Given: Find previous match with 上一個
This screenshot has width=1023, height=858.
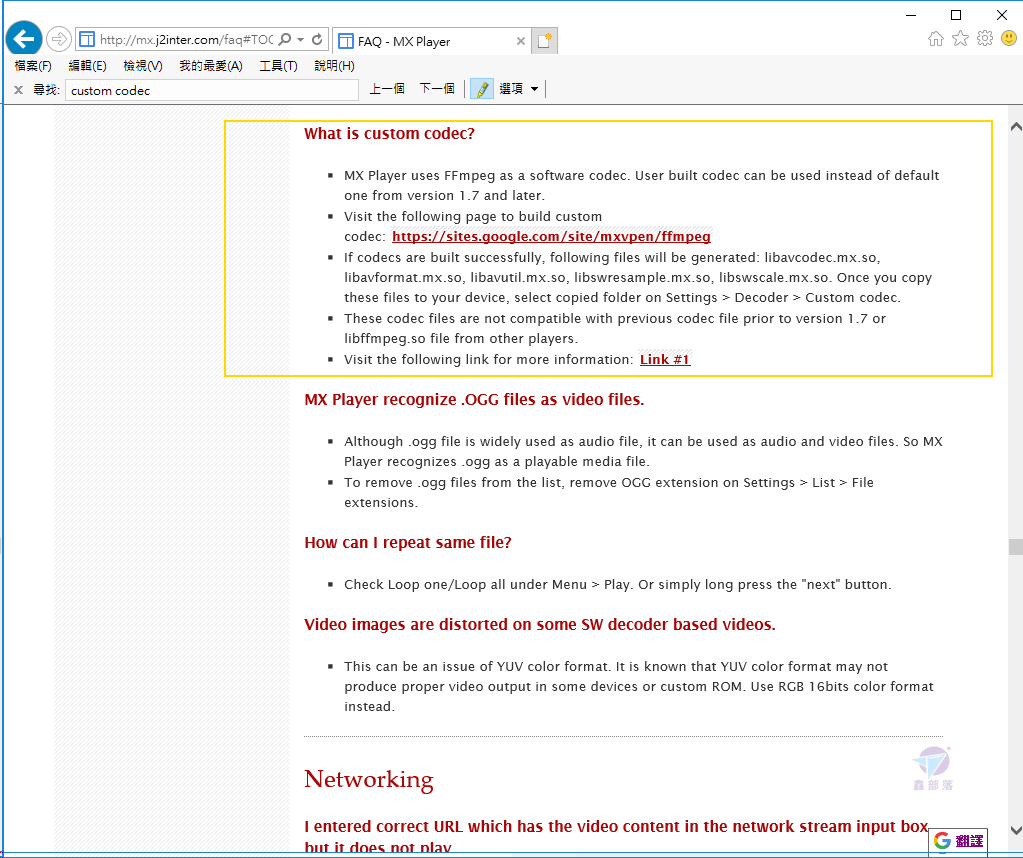Looking at the screenshot, I should pyautogui.click(x=387, y=89).
